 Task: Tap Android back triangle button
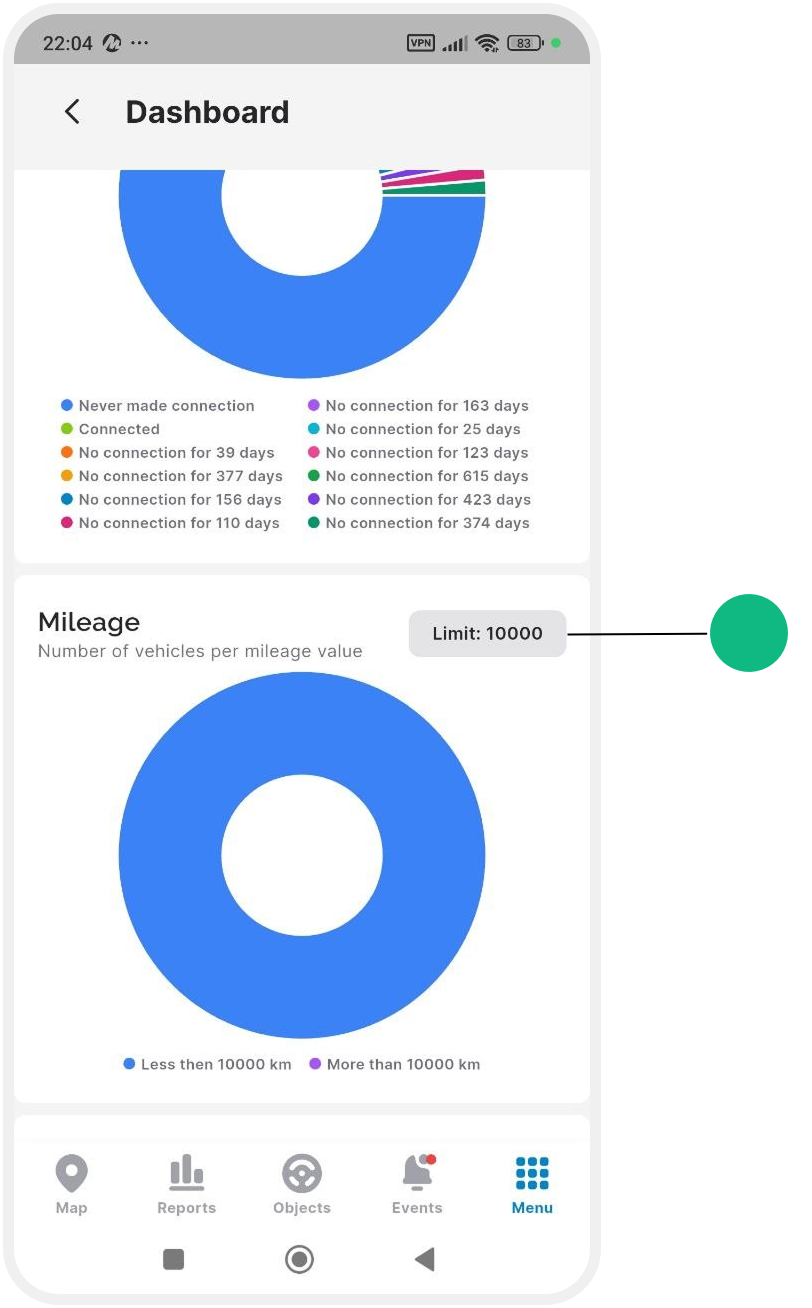pyautogui.click(x=425, y=1259)
